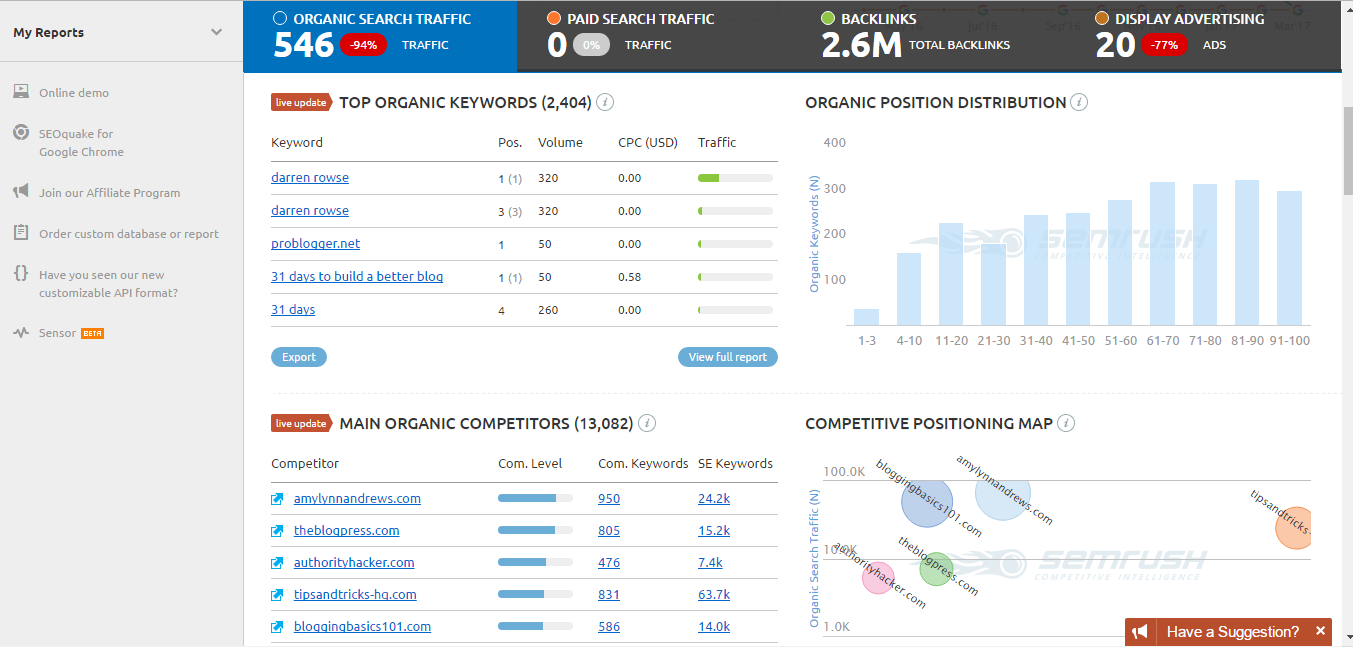The width and height of the screenshot is (1353, 647).
Task: Open tipsandtricks-hq.com competitor link
Action: coord(355,595)
